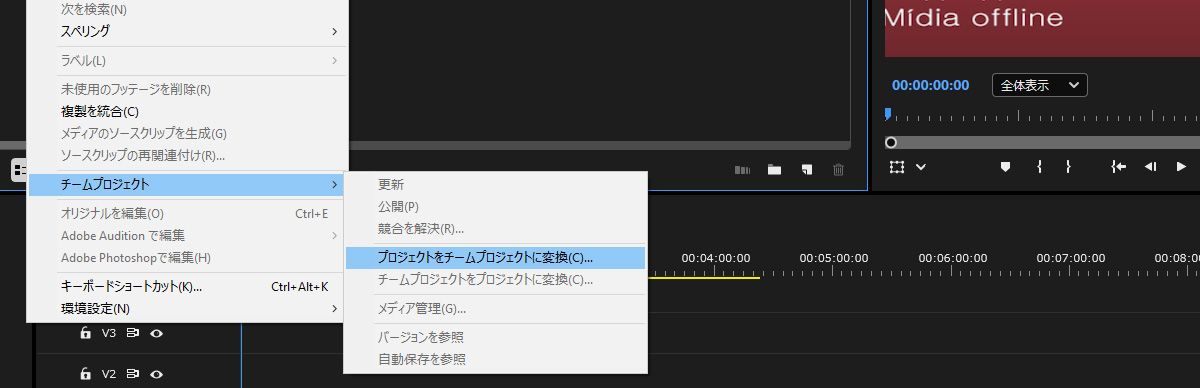The image size is (1200, 388).
Task: Expand the スペリング submenu
Action: pyautogui.click(x=186, y=31)
